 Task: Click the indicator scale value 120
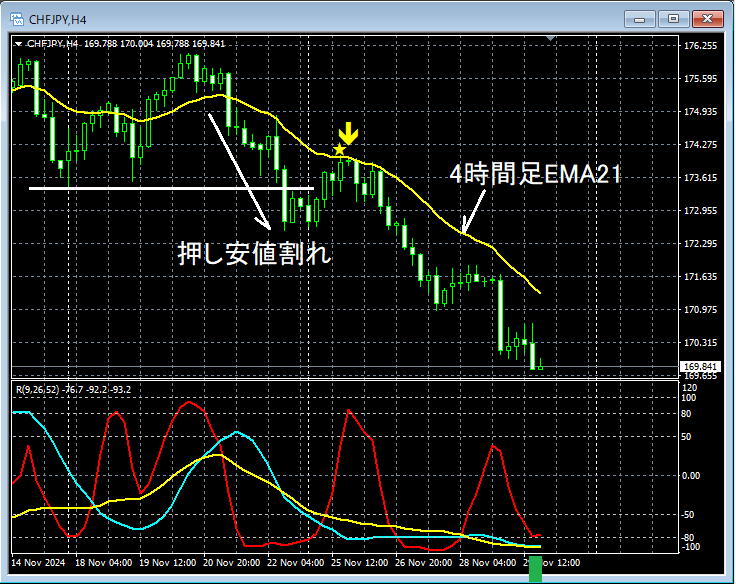(690, 388)
